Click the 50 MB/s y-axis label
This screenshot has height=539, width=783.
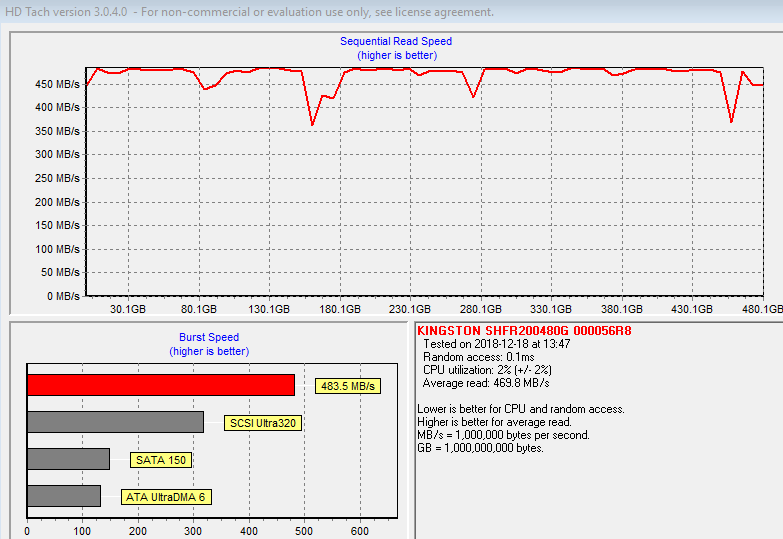[x=60, y=272]
